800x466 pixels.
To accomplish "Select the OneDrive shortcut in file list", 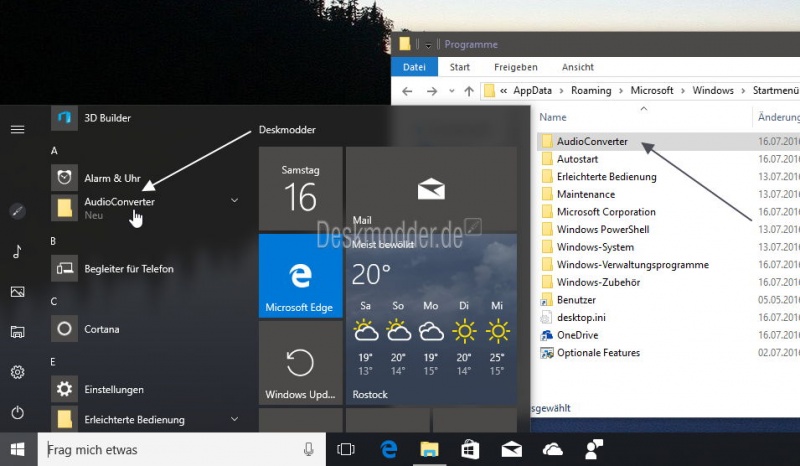I will 577,335.
